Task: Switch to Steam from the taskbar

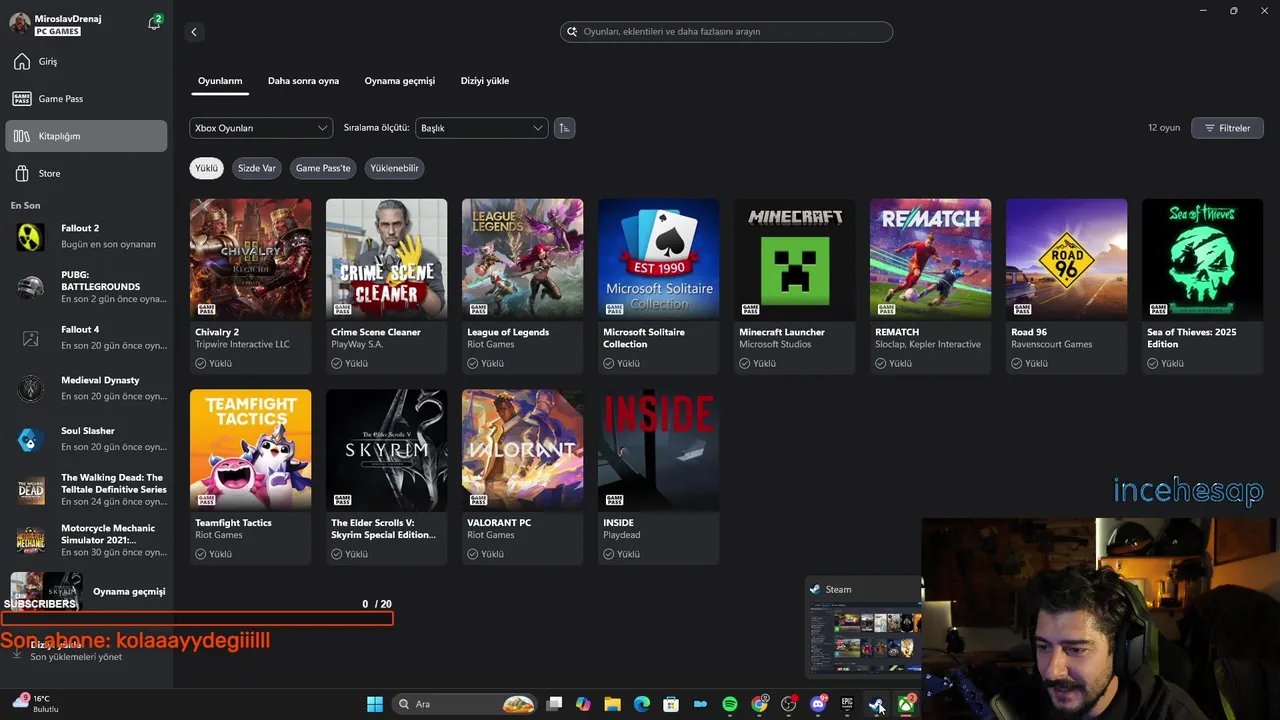Action: 877,704
